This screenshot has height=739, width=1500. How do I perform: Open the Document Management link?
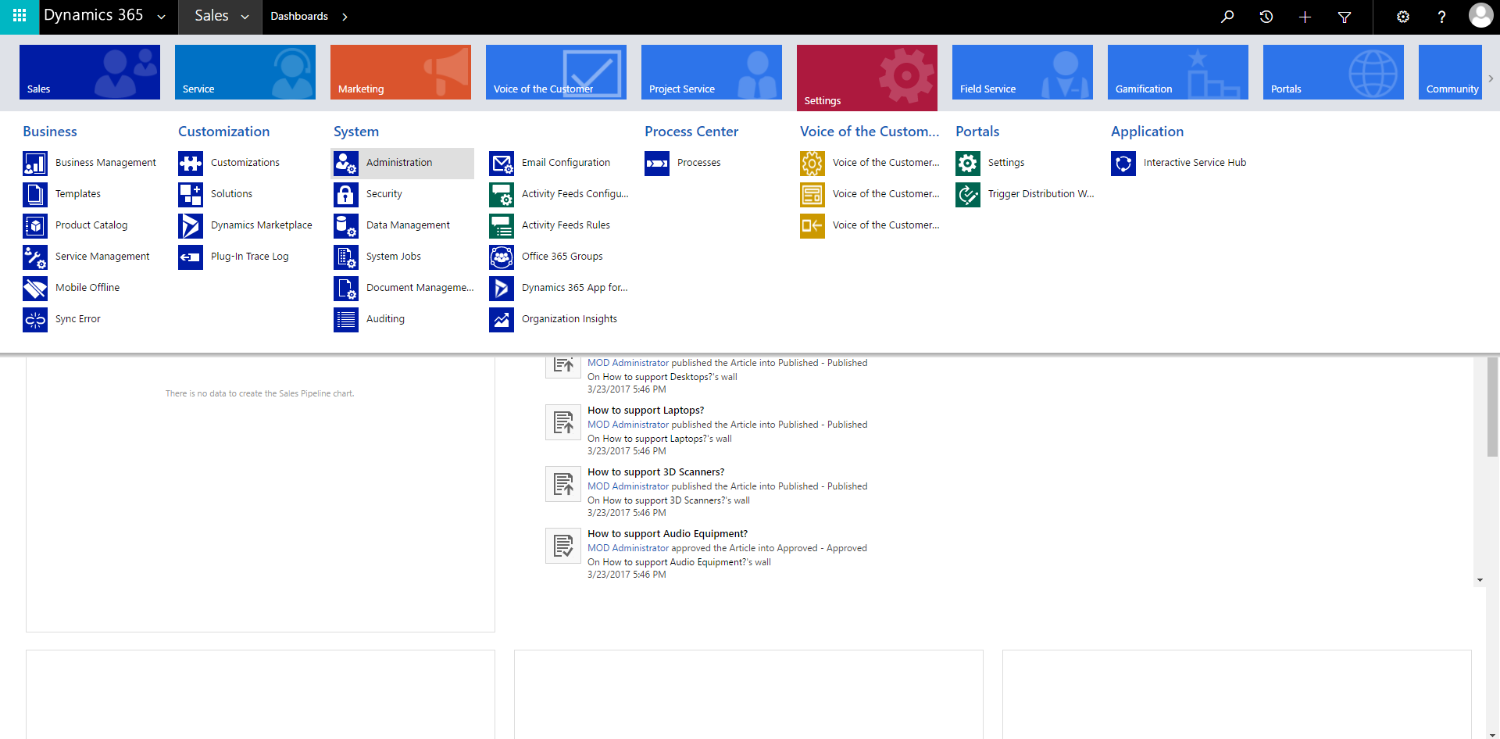pyautogui.click(x=420, y=288)
